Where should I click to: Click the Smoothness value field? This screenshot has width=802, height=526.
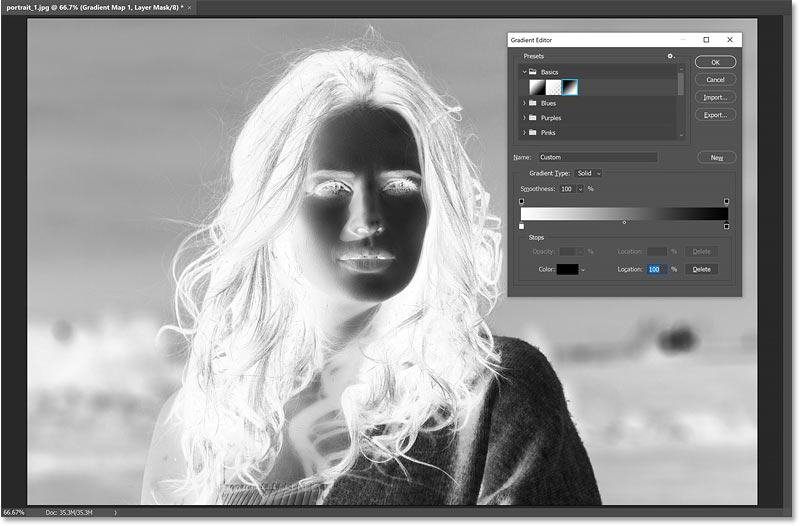pos(568,189)
